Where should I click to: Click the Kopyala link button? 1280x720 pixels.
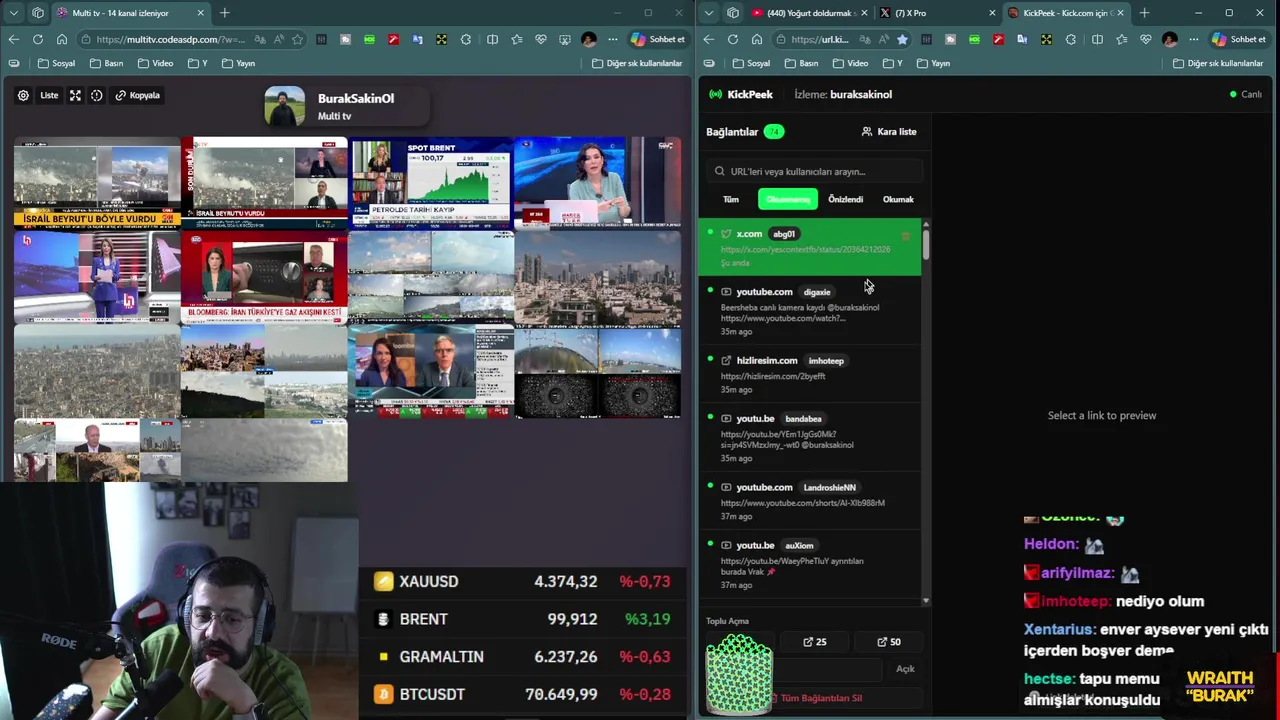point(137,95)
